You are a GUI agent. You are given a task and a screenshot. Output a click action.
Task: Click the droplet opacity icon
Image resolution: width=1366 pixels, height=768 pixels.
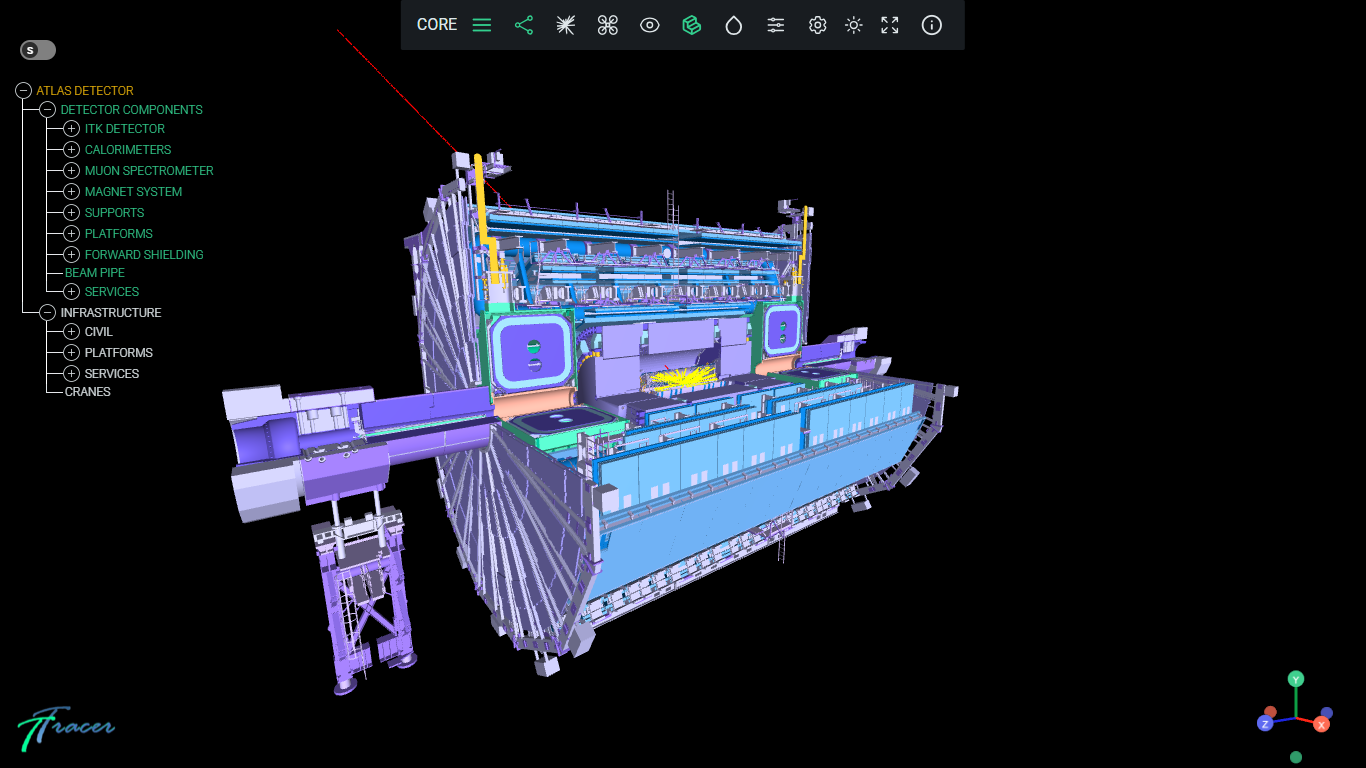coord(734,25)
